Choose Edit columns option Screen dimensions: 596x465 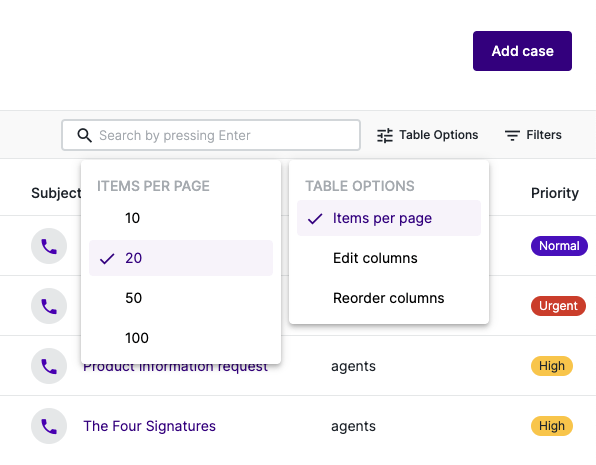tap(389, 258)
